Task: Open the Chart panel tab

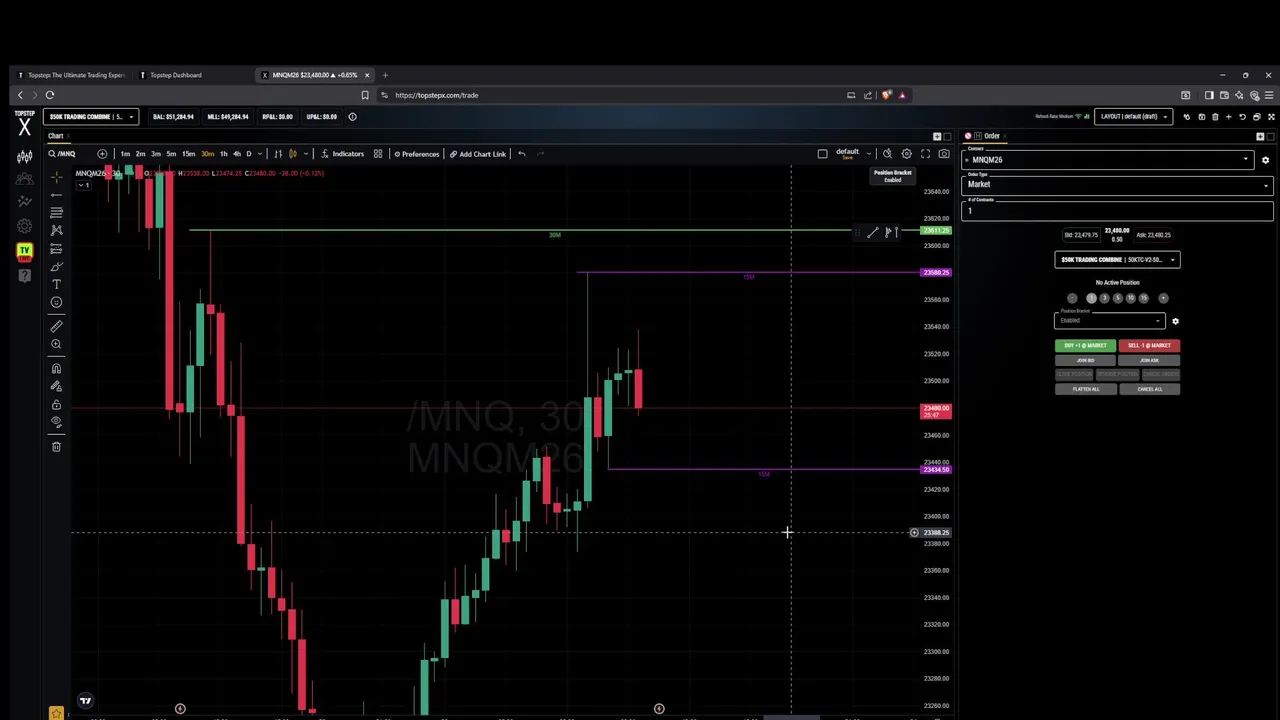Action: [56, 136]
